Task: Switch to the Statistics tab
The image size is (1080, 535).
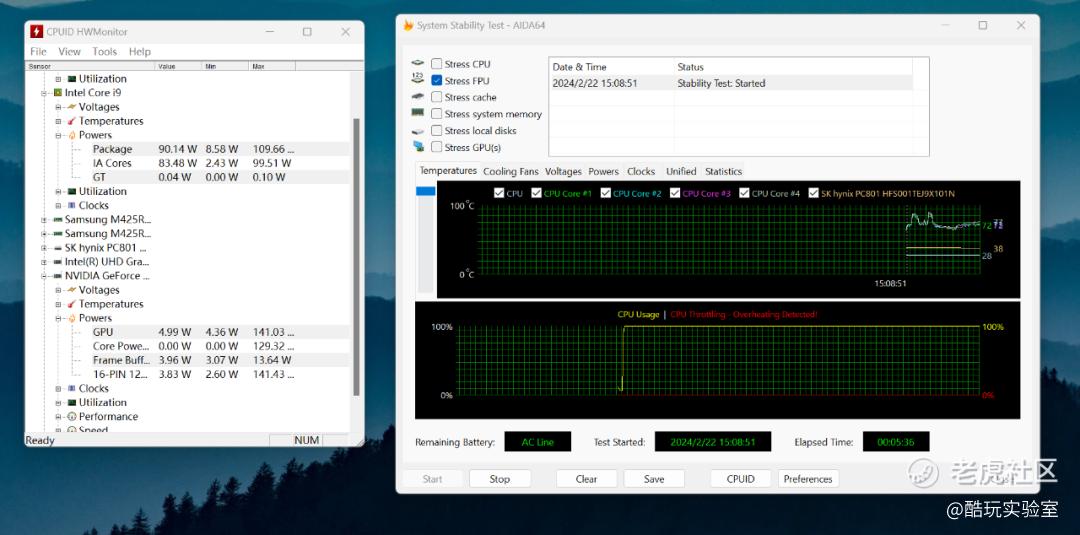Action: click(723, 171)
